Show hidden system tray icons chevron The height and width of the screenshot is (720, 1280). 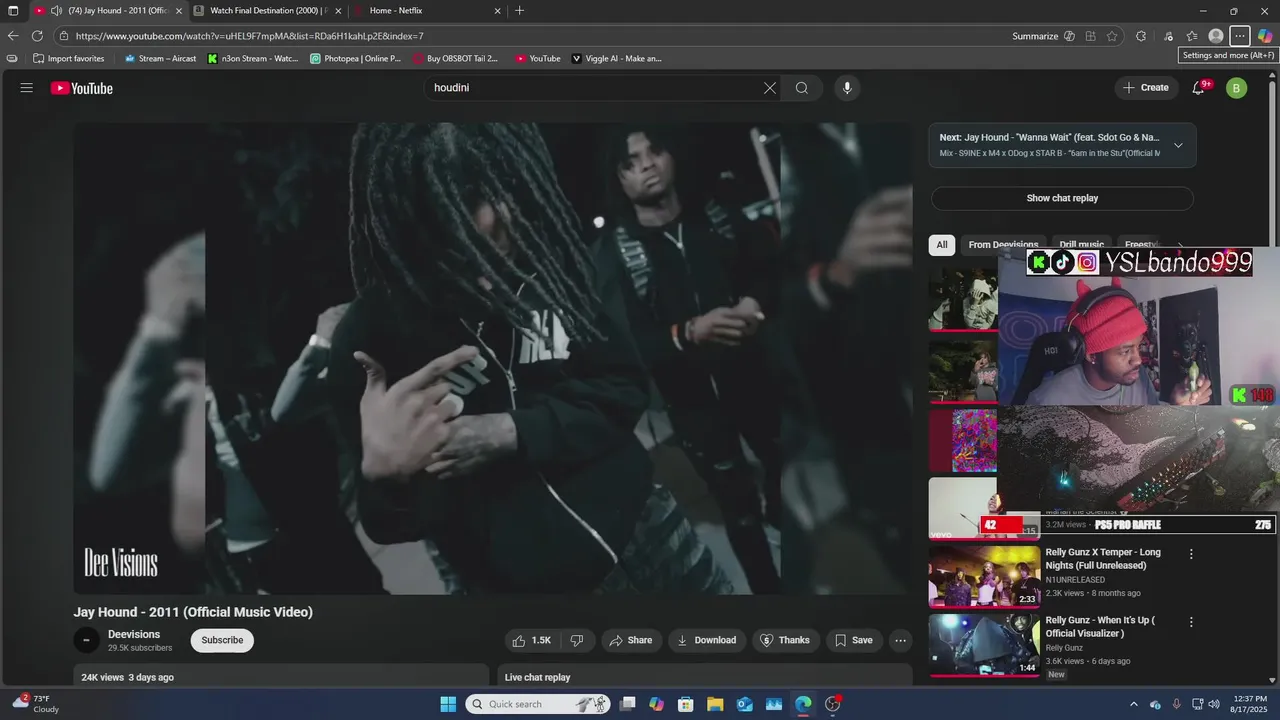(1133, 704)
